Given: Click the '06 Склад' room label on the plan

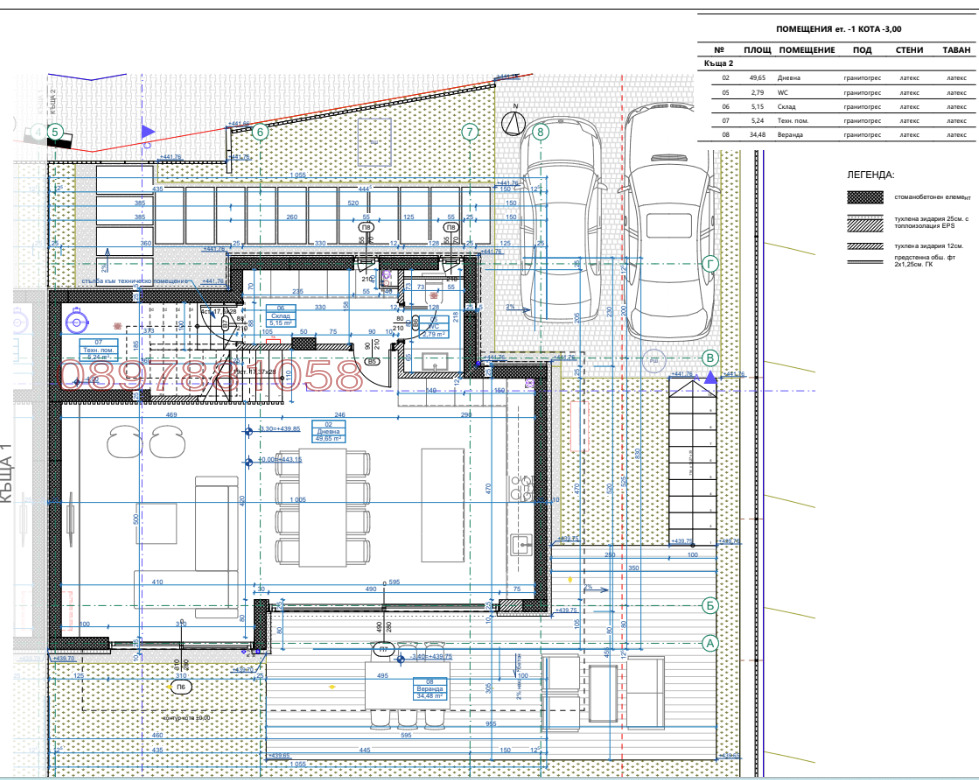Looking at the screenshot, I should 280,315.
